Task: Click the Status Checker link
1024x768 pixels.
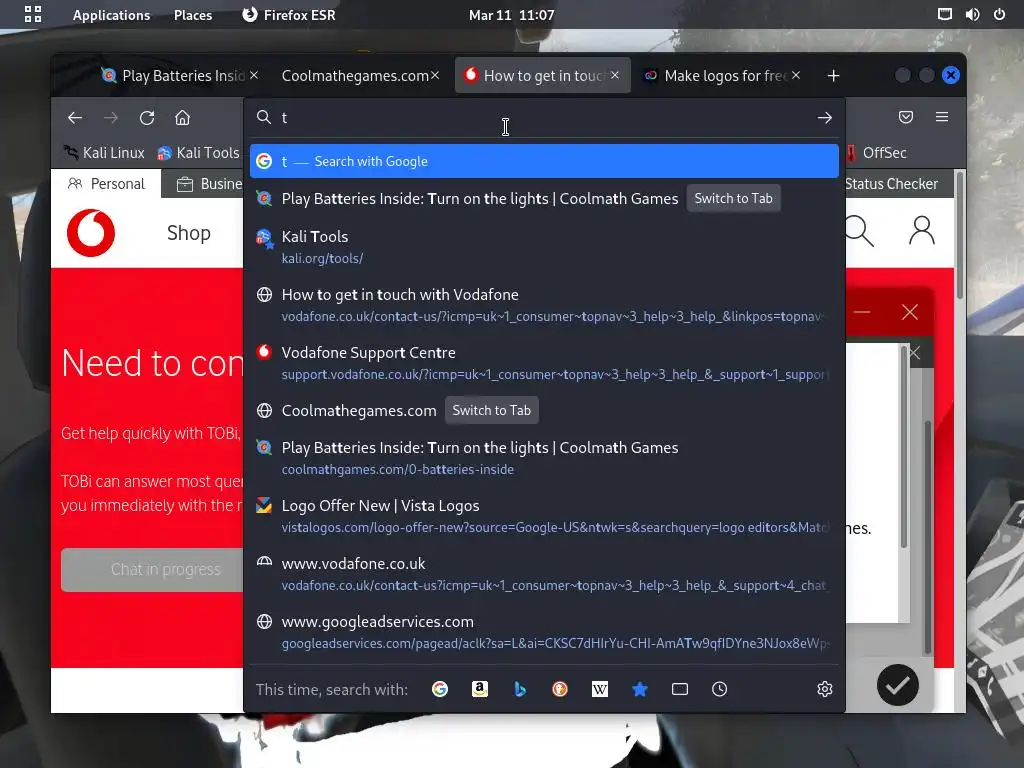Action: [x=891, y=184]
